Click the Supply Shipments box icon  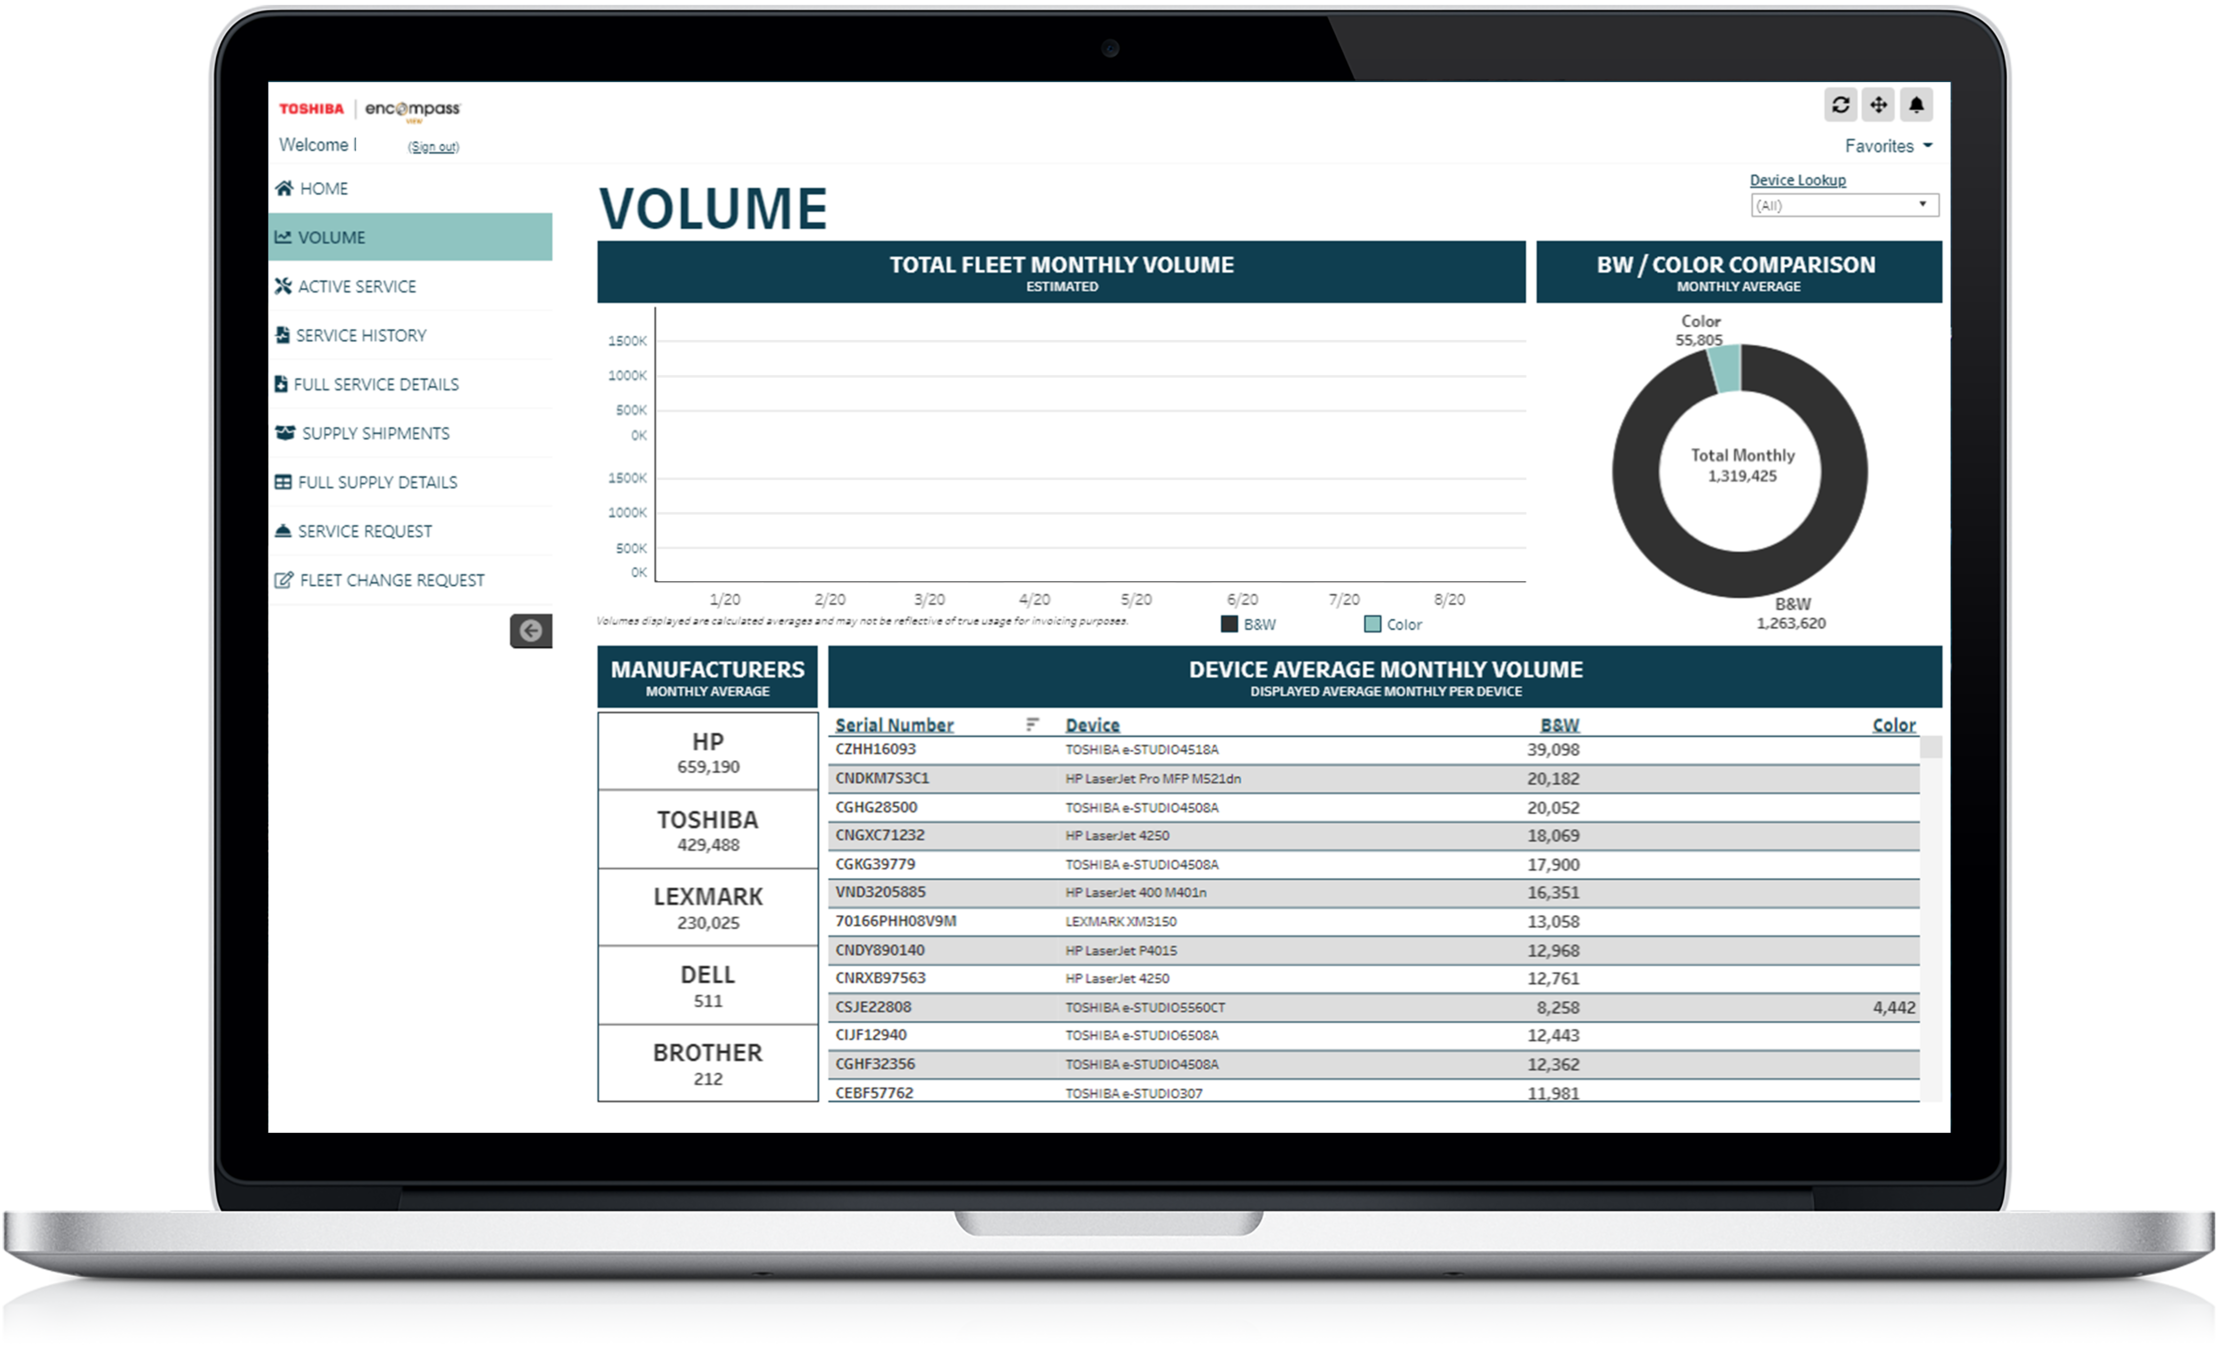tap(285, 433)
